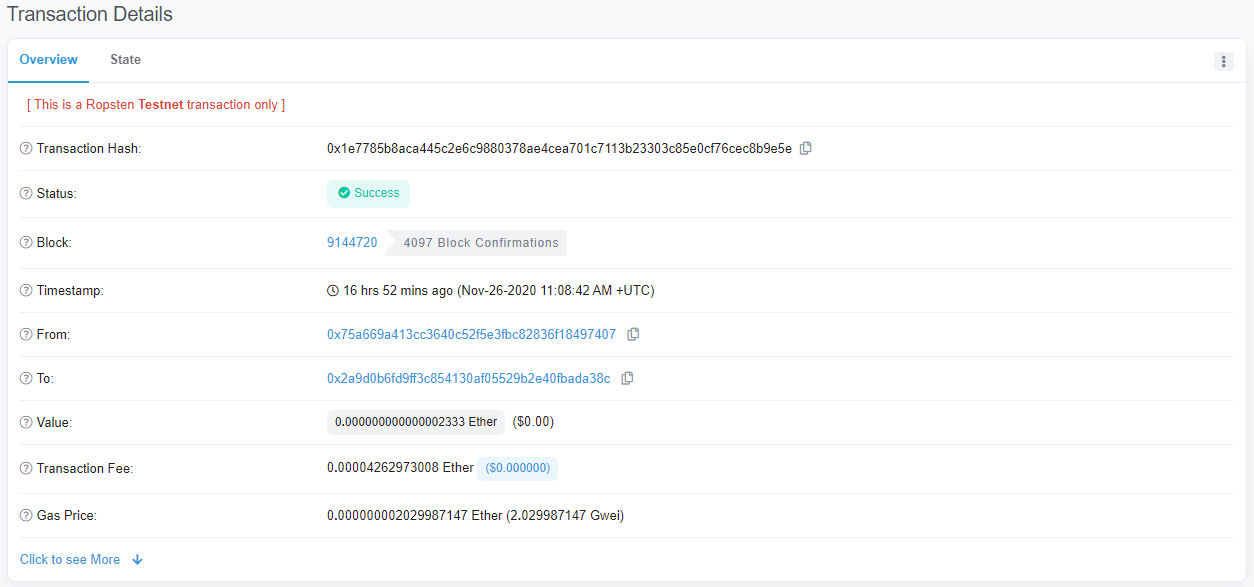Copy the To address to clipboard

tap(627, 378)
